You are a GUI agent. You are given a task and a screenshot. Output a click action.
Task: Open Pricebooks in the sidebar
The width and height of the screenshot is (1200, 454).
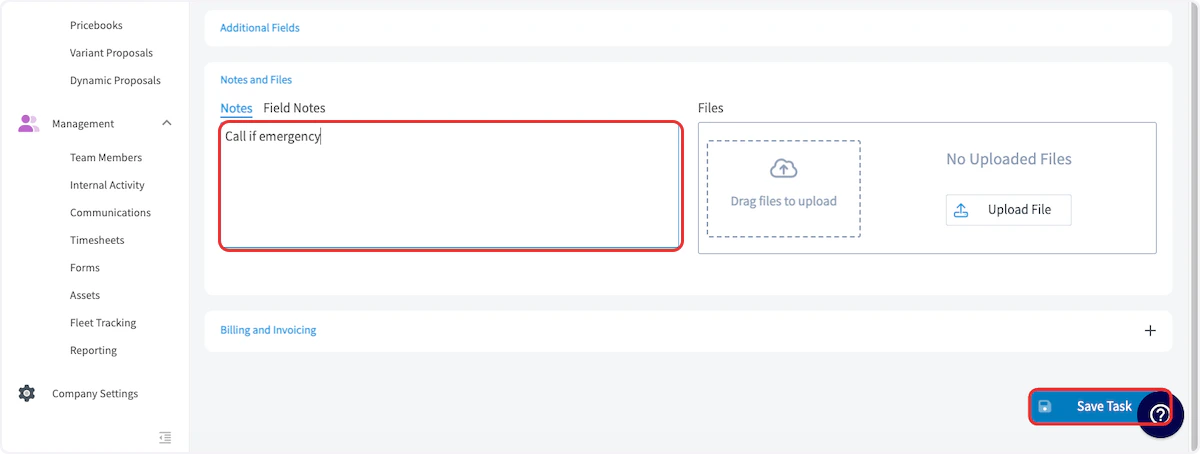96,25
